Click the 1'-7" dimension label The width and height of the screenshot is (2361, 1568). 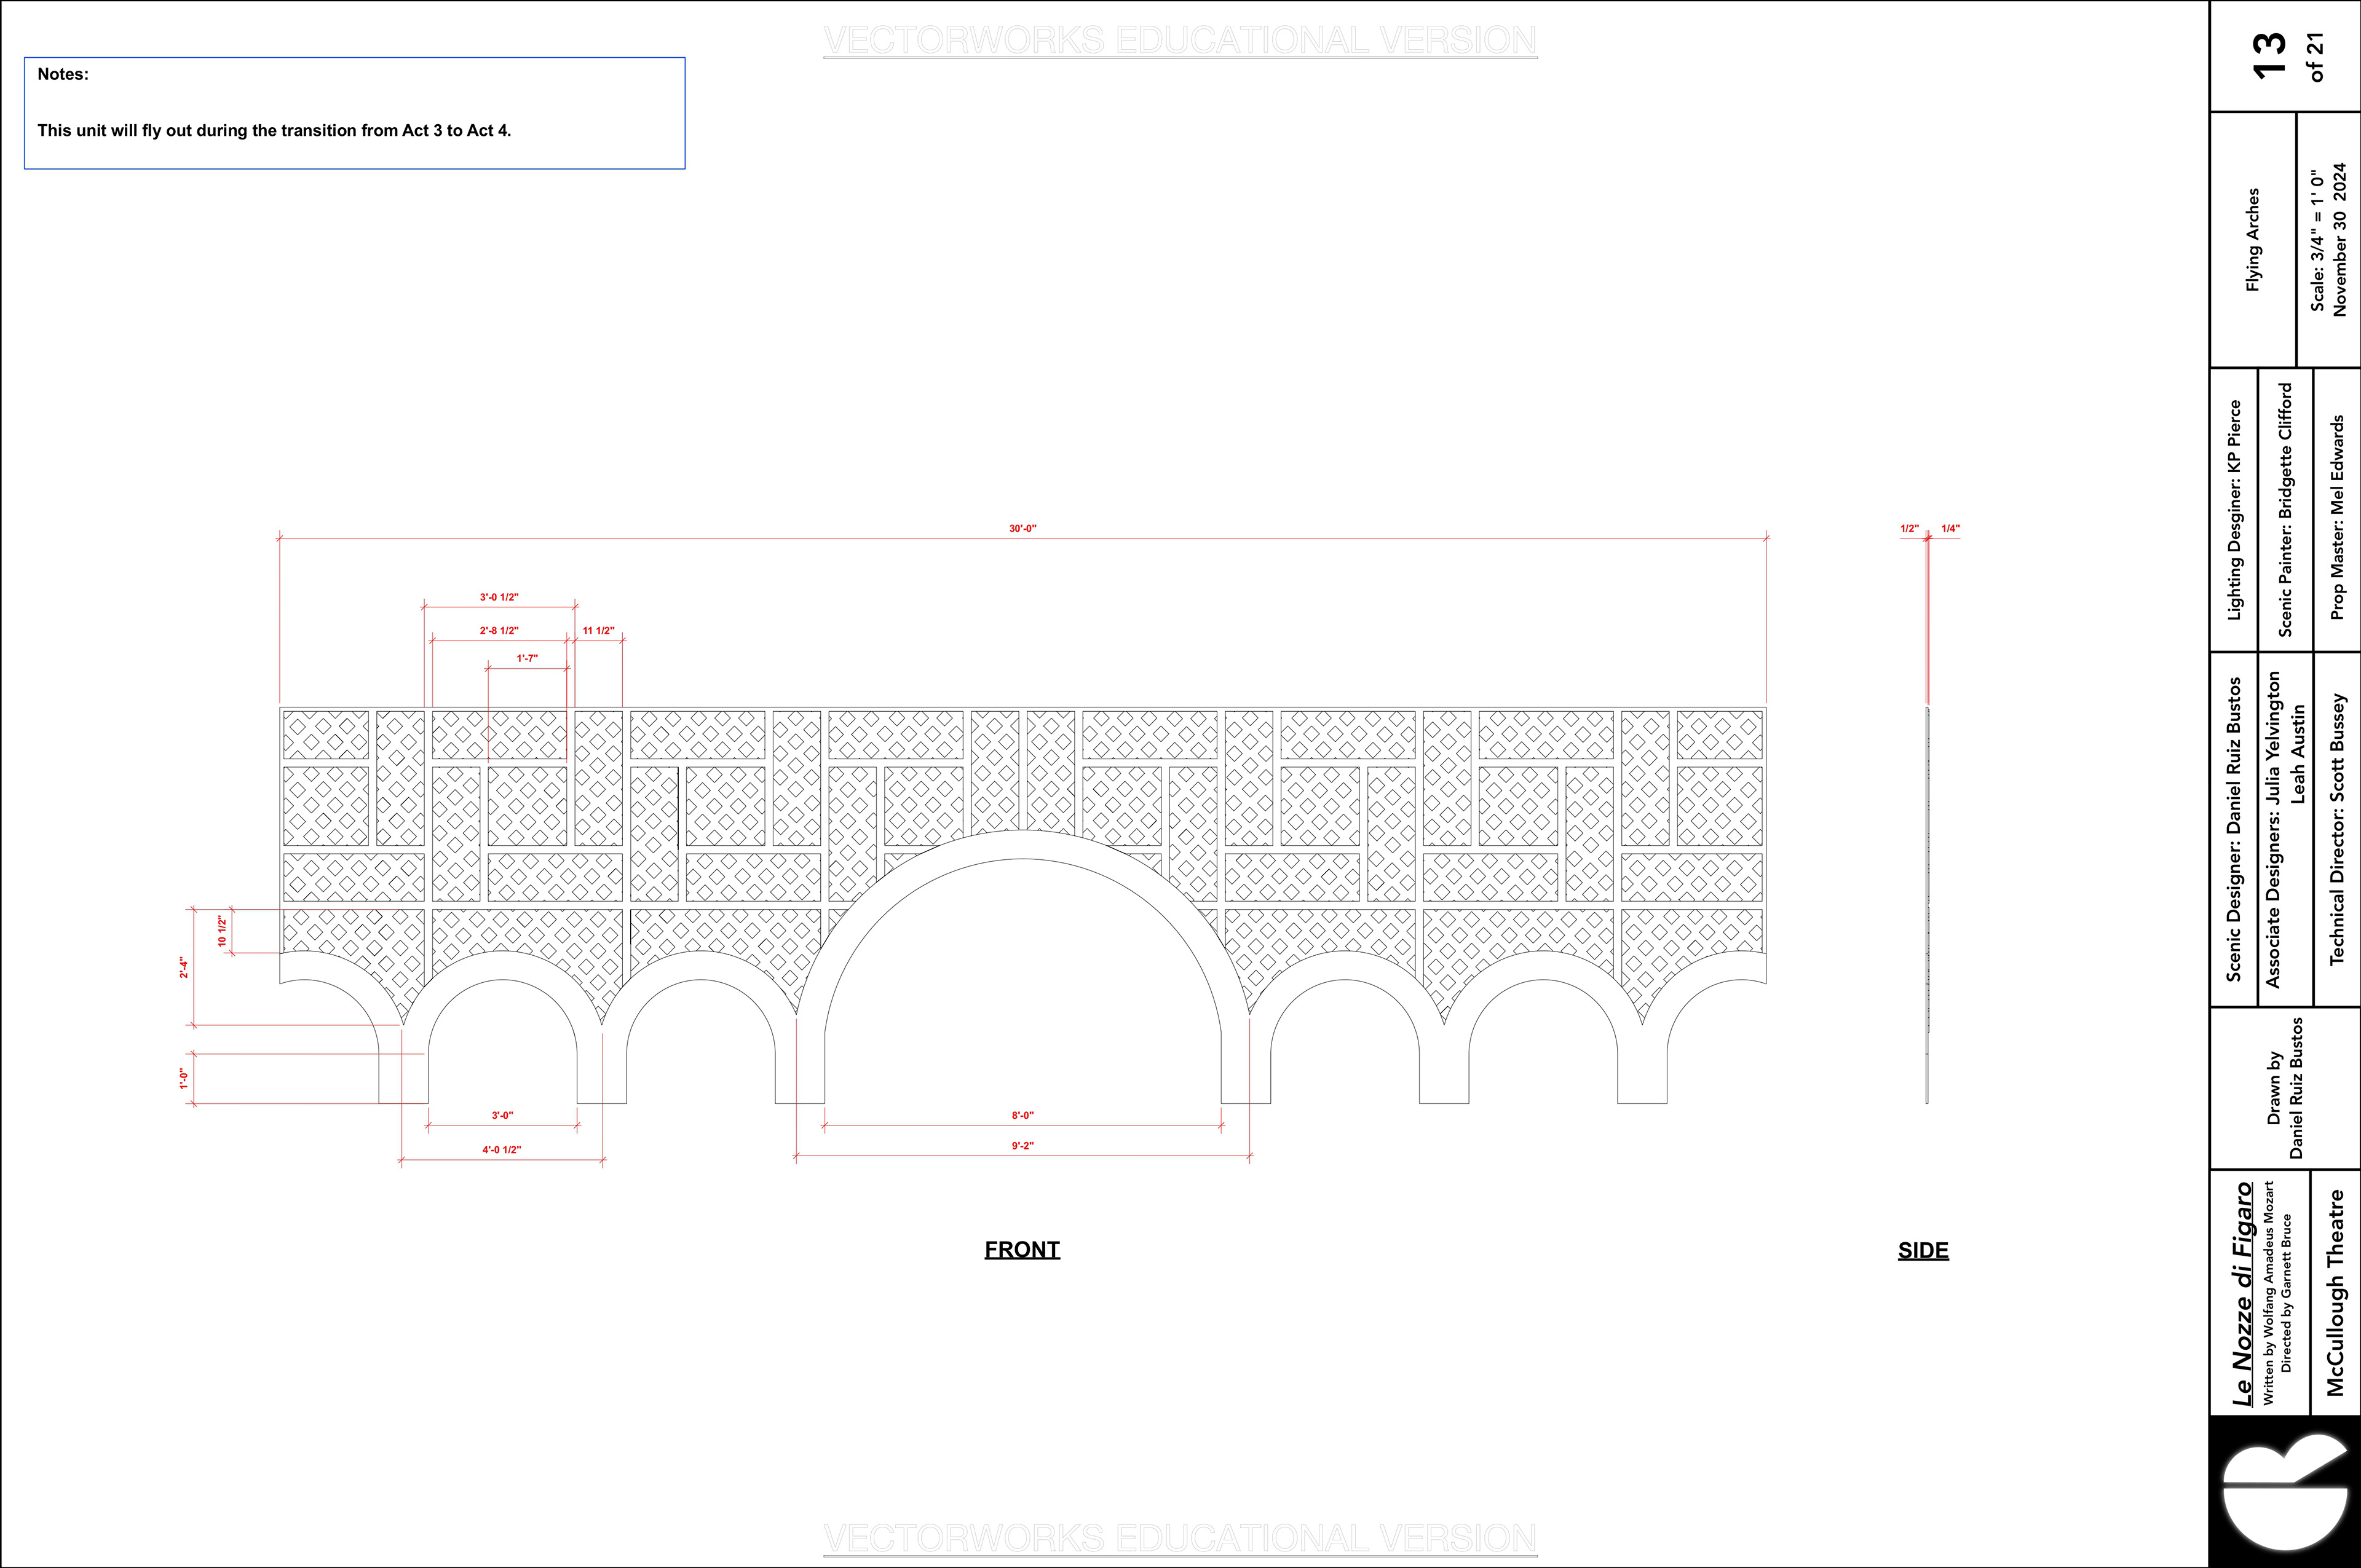(x=527, y=659)
